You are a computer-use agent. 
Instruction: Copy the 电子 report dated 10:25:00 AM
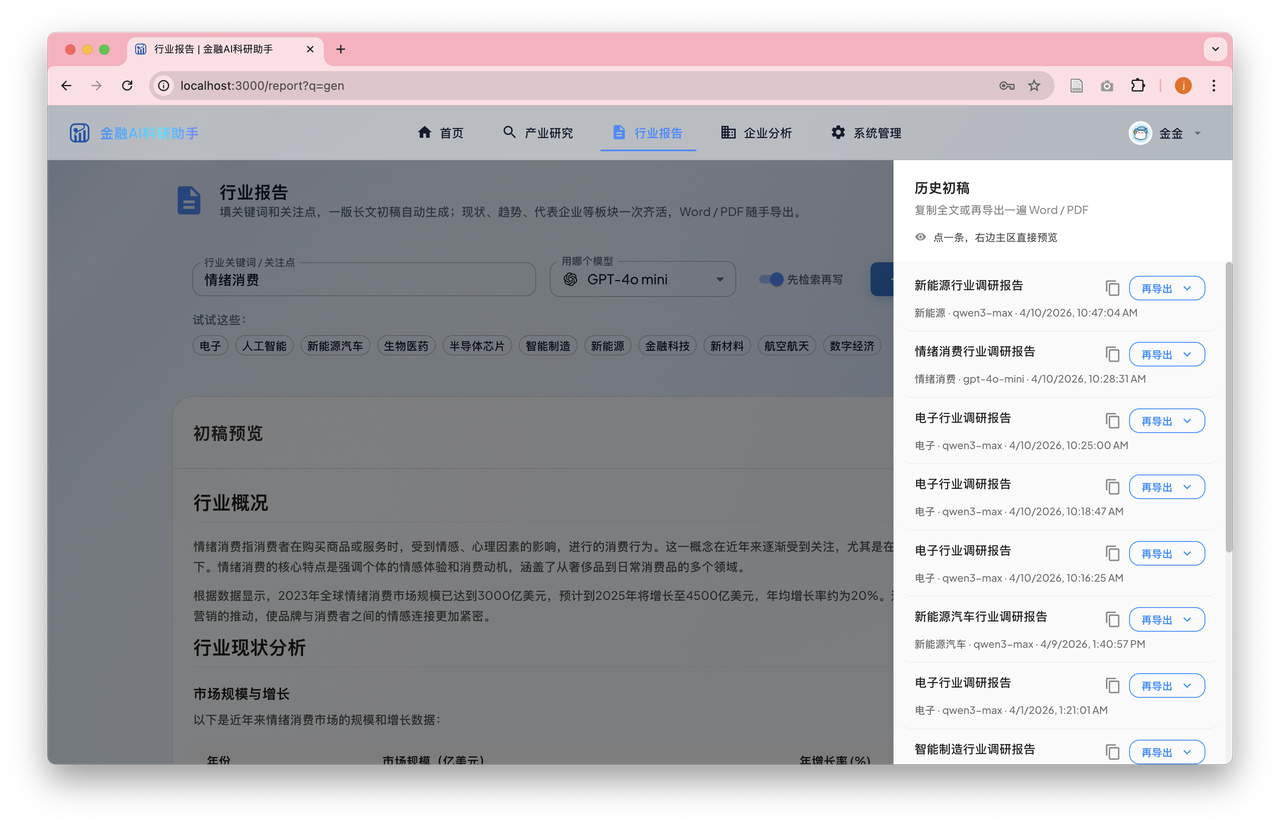1112,421
